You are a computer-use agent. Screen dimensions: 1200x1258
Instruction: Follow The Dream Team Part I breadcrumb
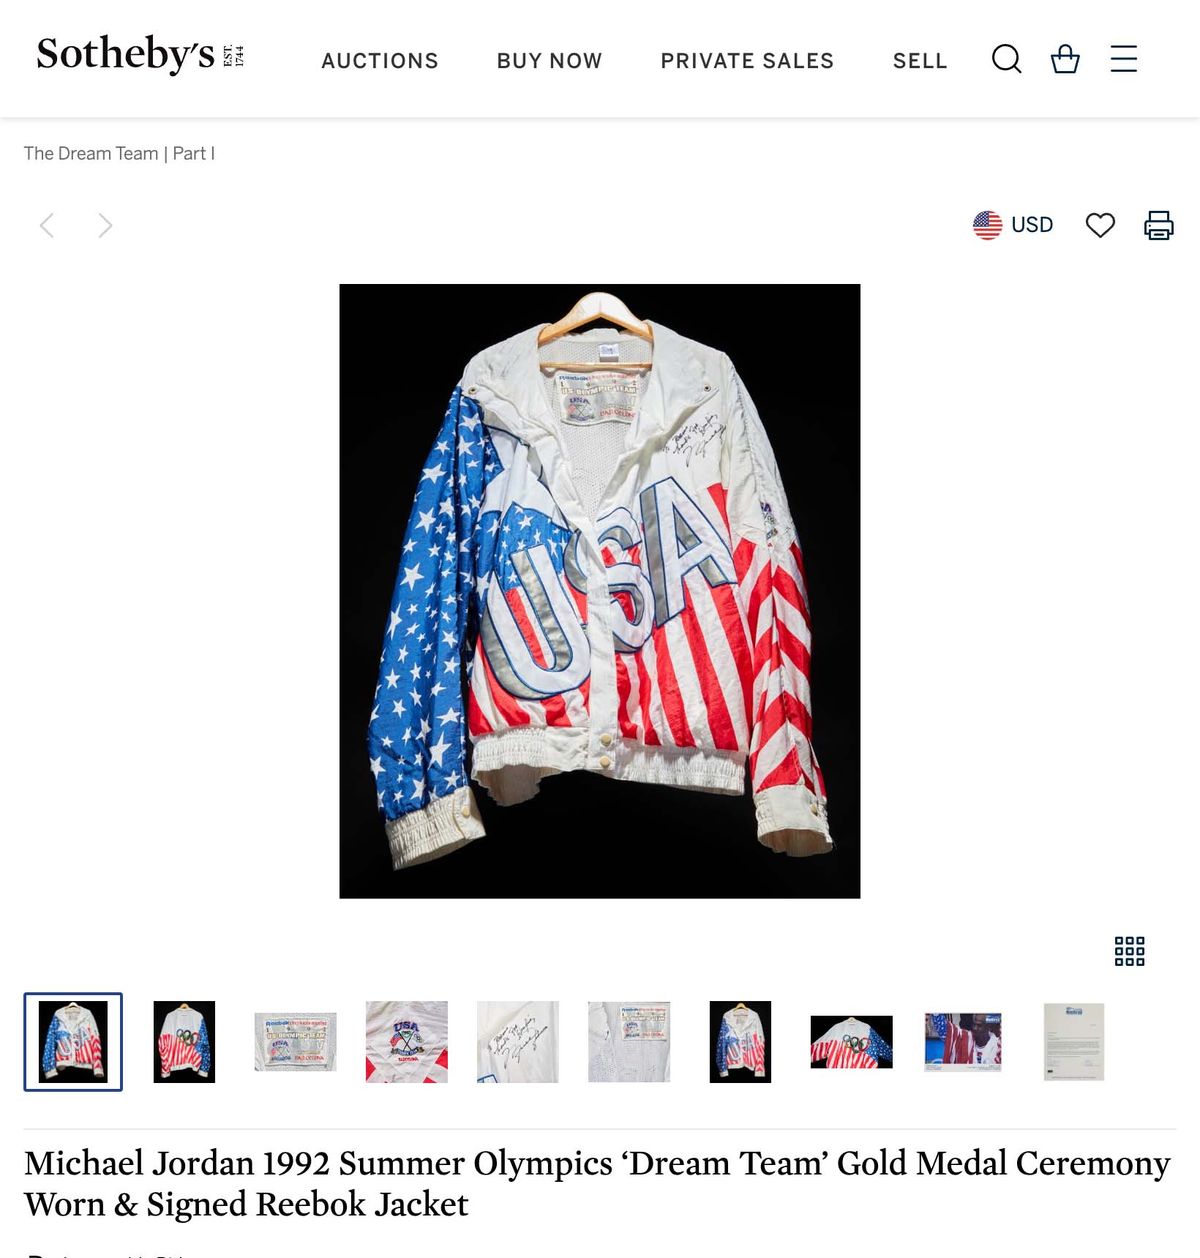pos(119,153)
